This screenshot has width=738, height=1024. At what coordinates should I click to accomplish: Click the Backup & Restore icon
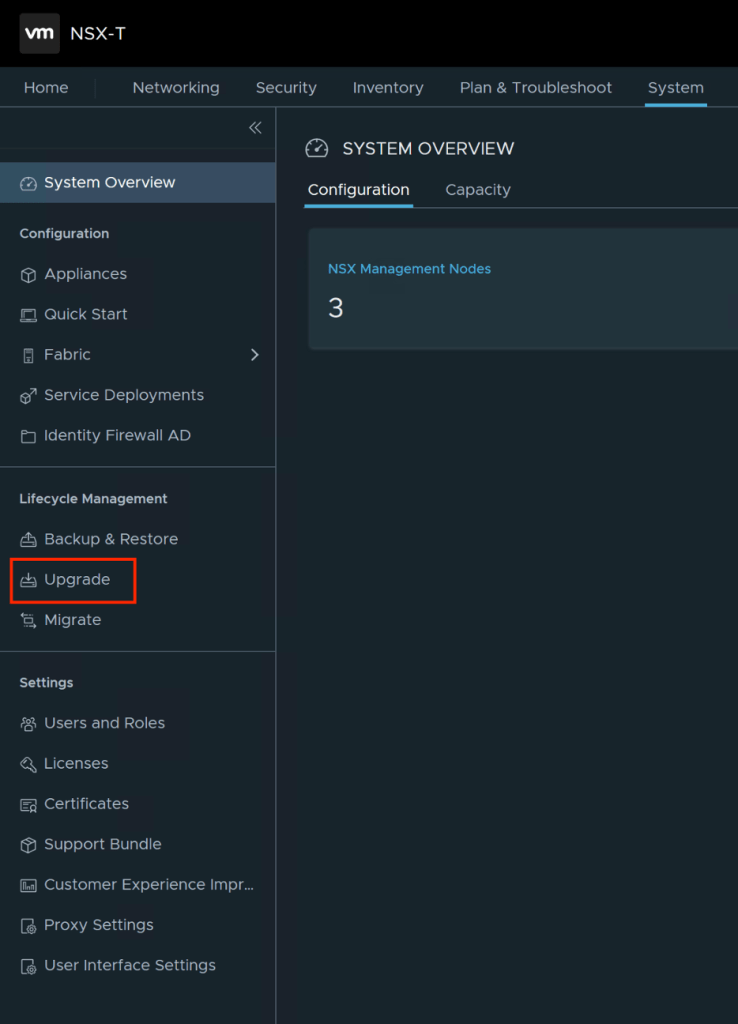(28, 540)
